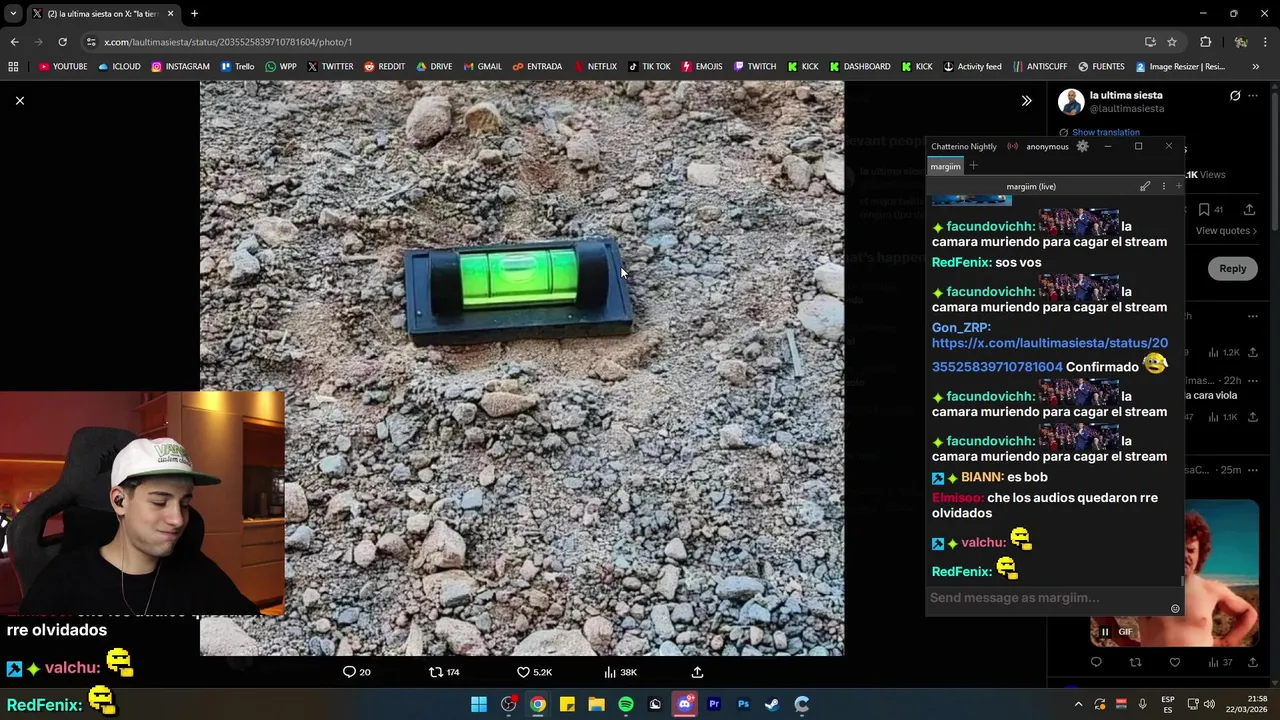
Task: Pause the GIF in the reply
Action: point(1105,632)
